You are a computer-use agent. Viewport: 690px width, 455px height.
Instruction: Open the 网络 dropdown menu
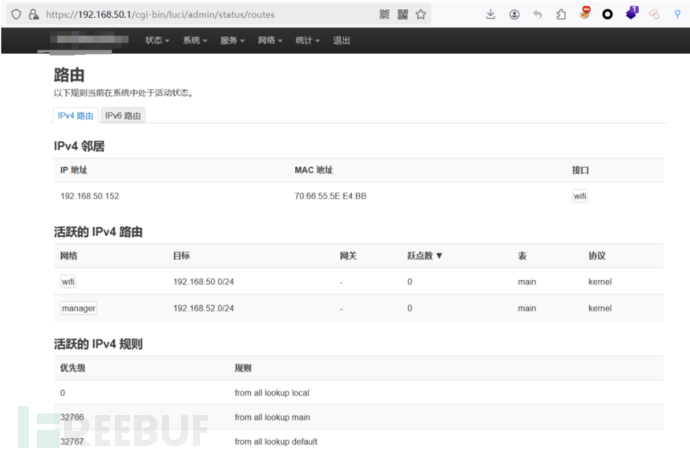tap(270, 40)
